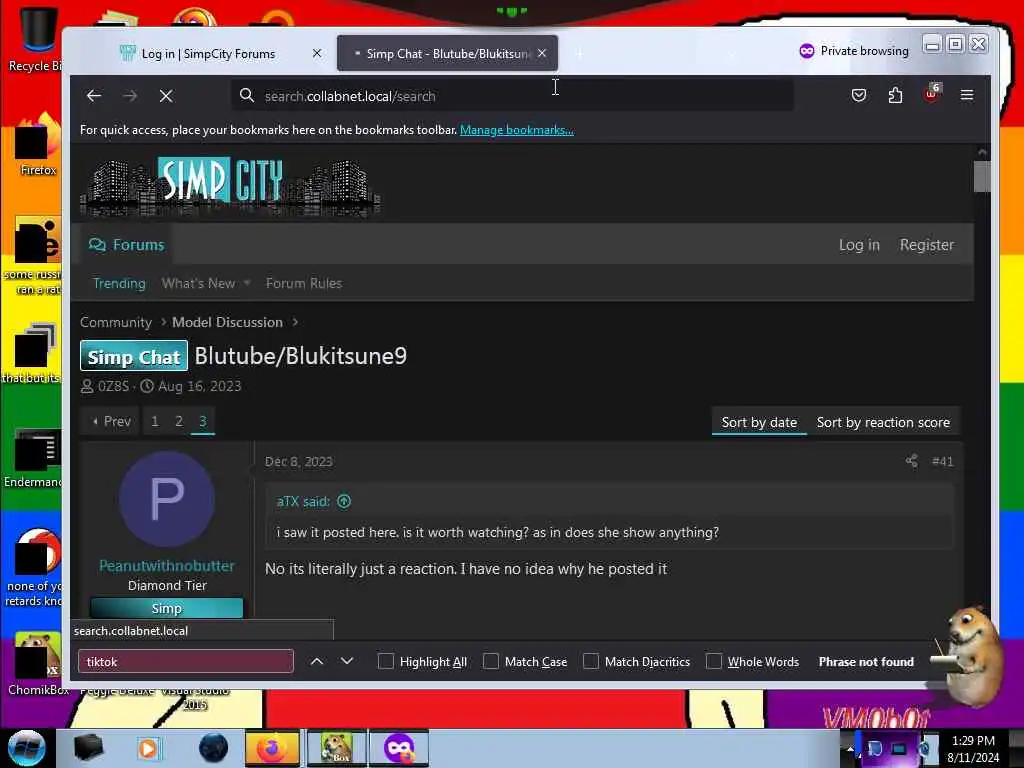Click the share icon on post #41

912,461
